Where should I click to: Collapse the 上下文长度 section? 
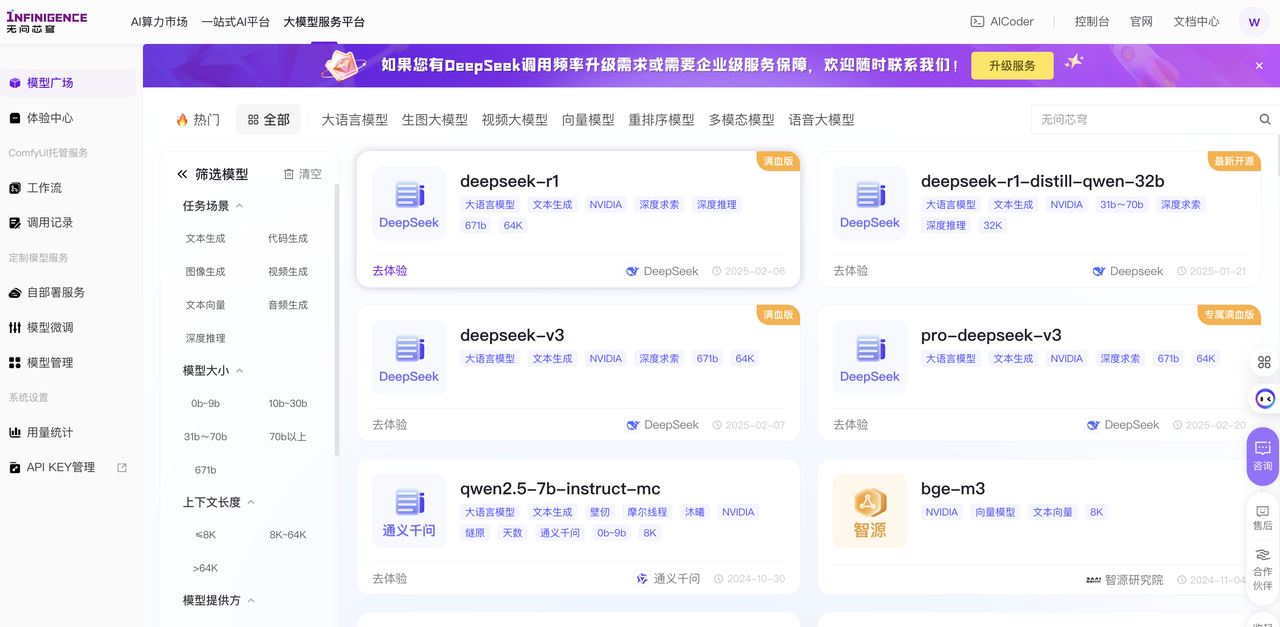coord(251,503)
